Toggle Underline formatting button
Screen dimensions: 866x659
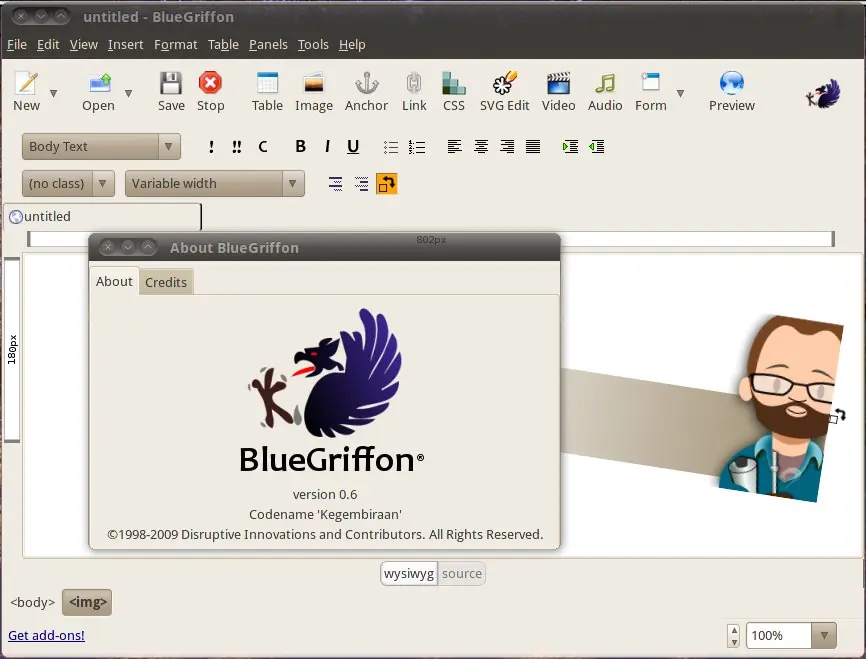pos(353,147)
